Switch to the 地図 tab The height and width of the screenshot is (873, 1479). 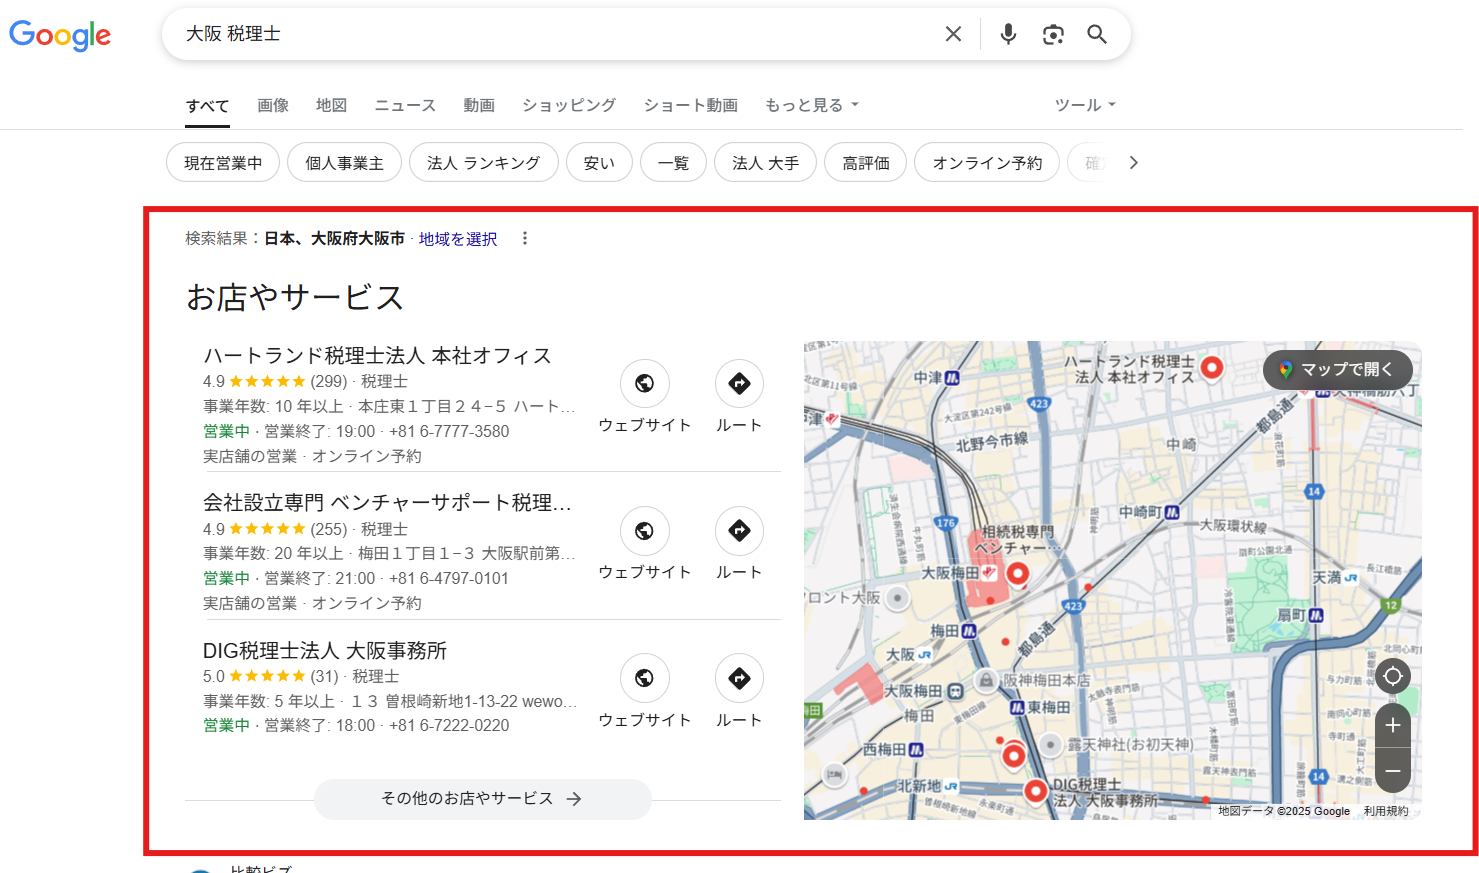[331, 105]
